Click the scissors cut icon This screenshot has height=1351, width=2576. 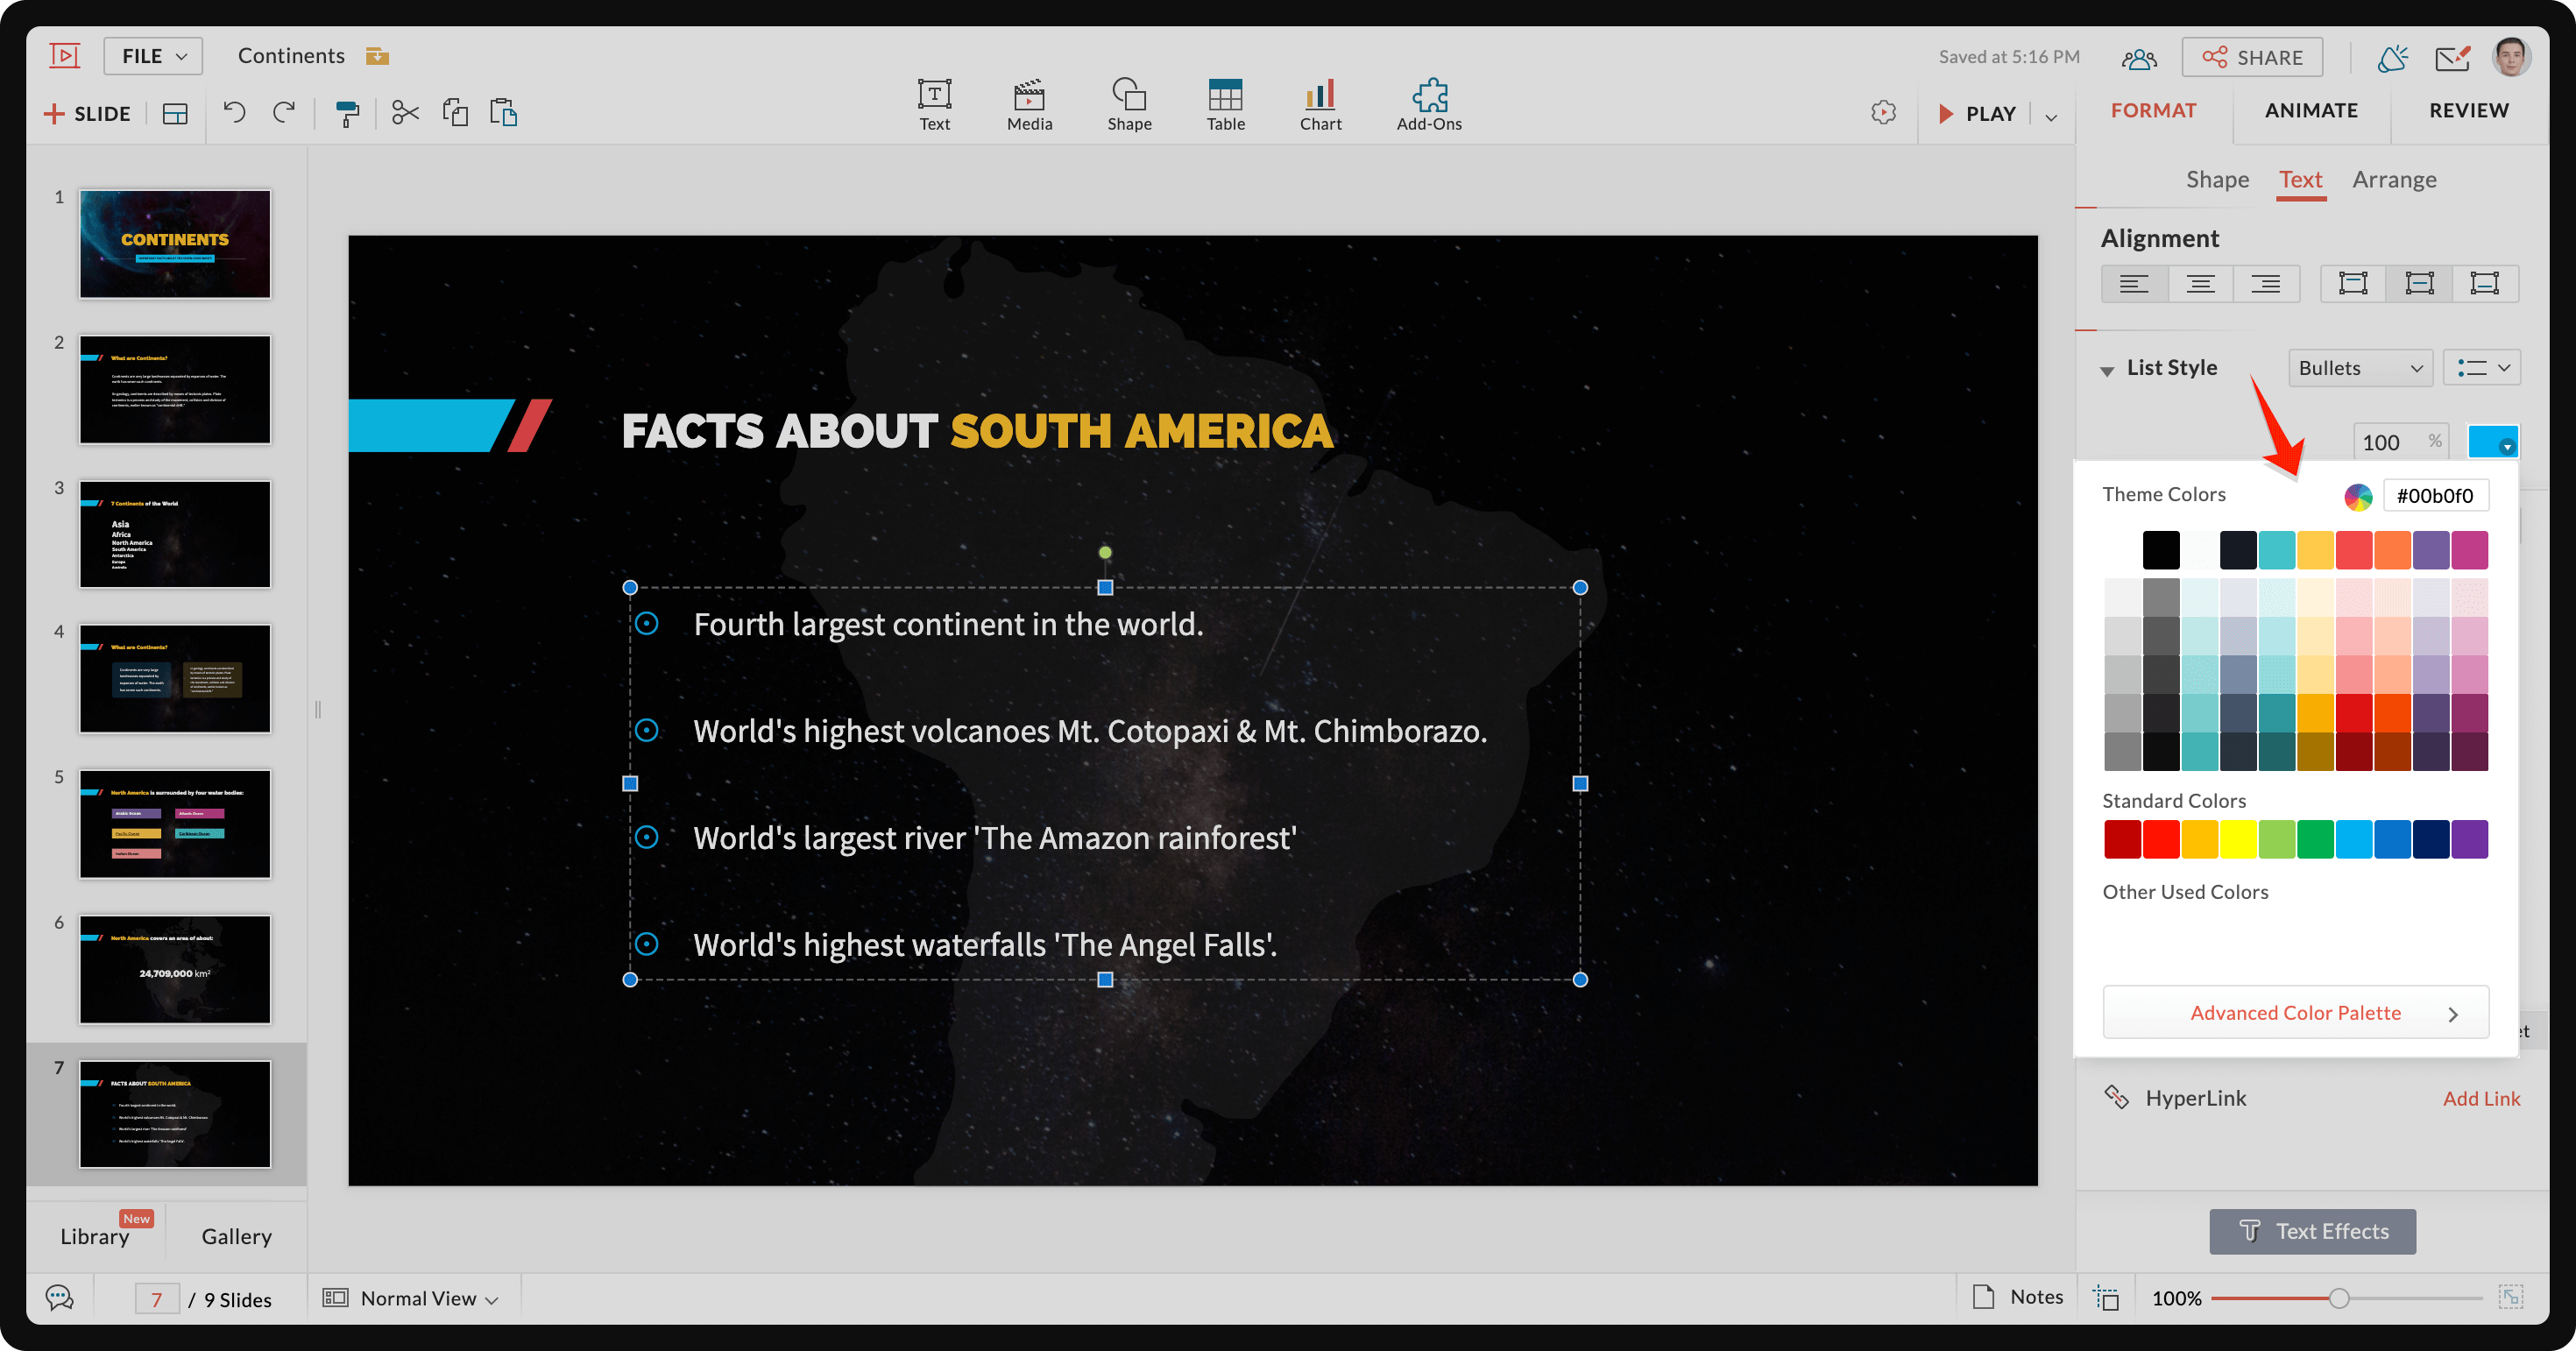coord(405,113)
